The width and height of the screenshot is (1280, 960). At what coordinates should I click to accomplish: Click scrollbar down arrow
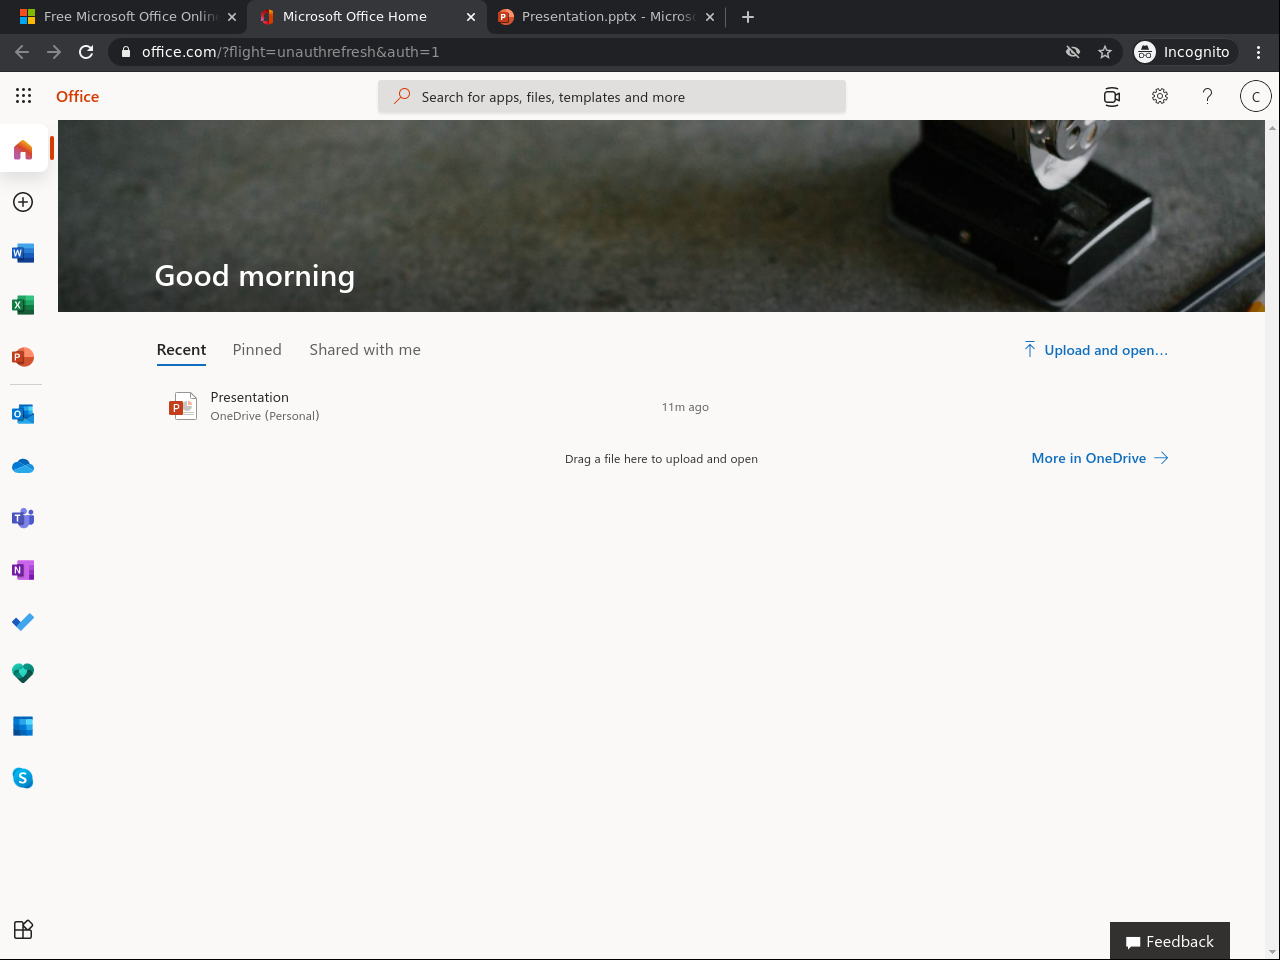point(1272,952)
